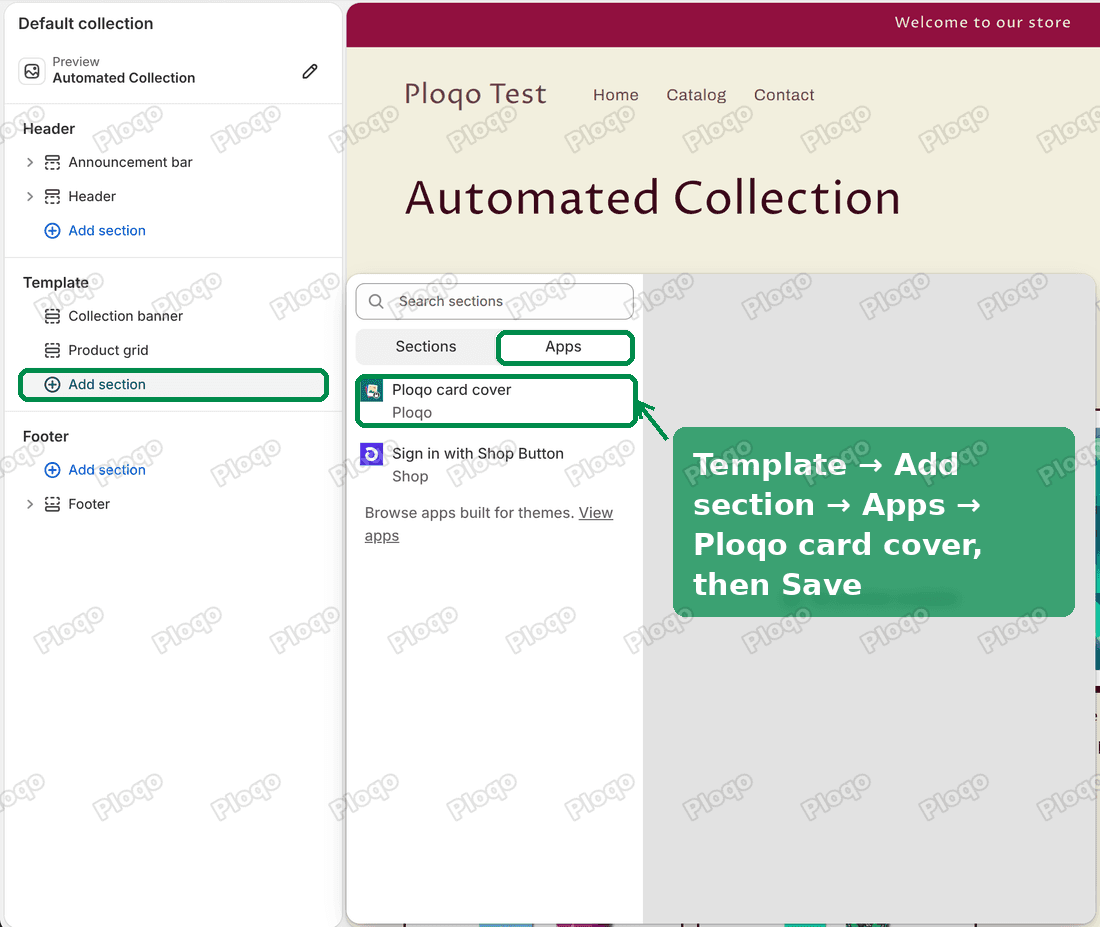Expand the Announcement bar section
This screenshot has height=927, width=1100.
coord(29,162)
